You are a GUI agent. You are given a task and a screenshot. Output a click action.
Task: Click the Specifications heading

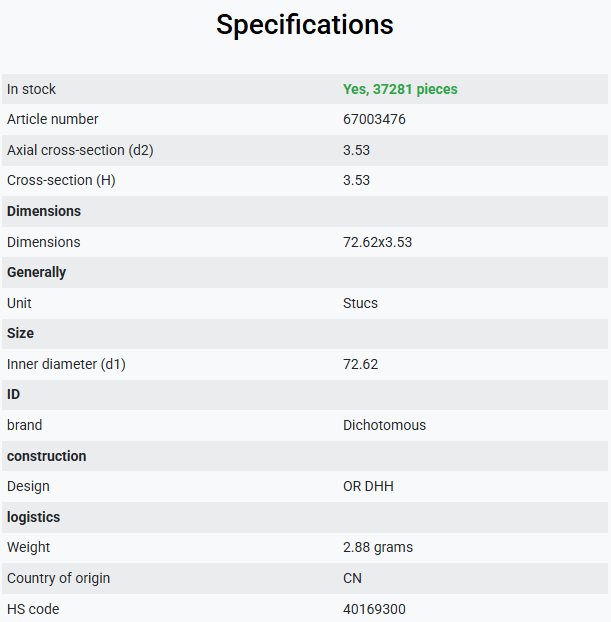[305, 25]
